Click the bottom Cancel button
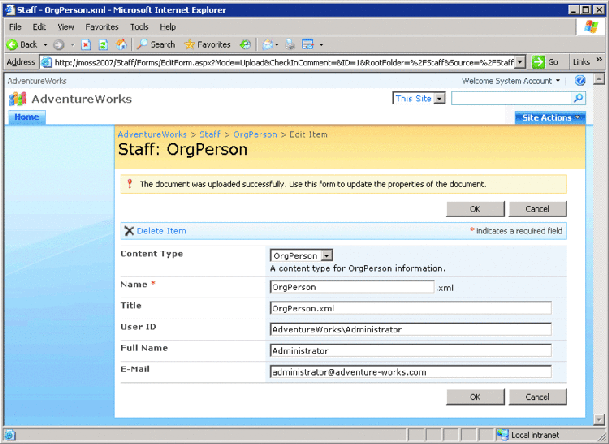Viewport: 609px width, 444px height. (x=538, y=397)
